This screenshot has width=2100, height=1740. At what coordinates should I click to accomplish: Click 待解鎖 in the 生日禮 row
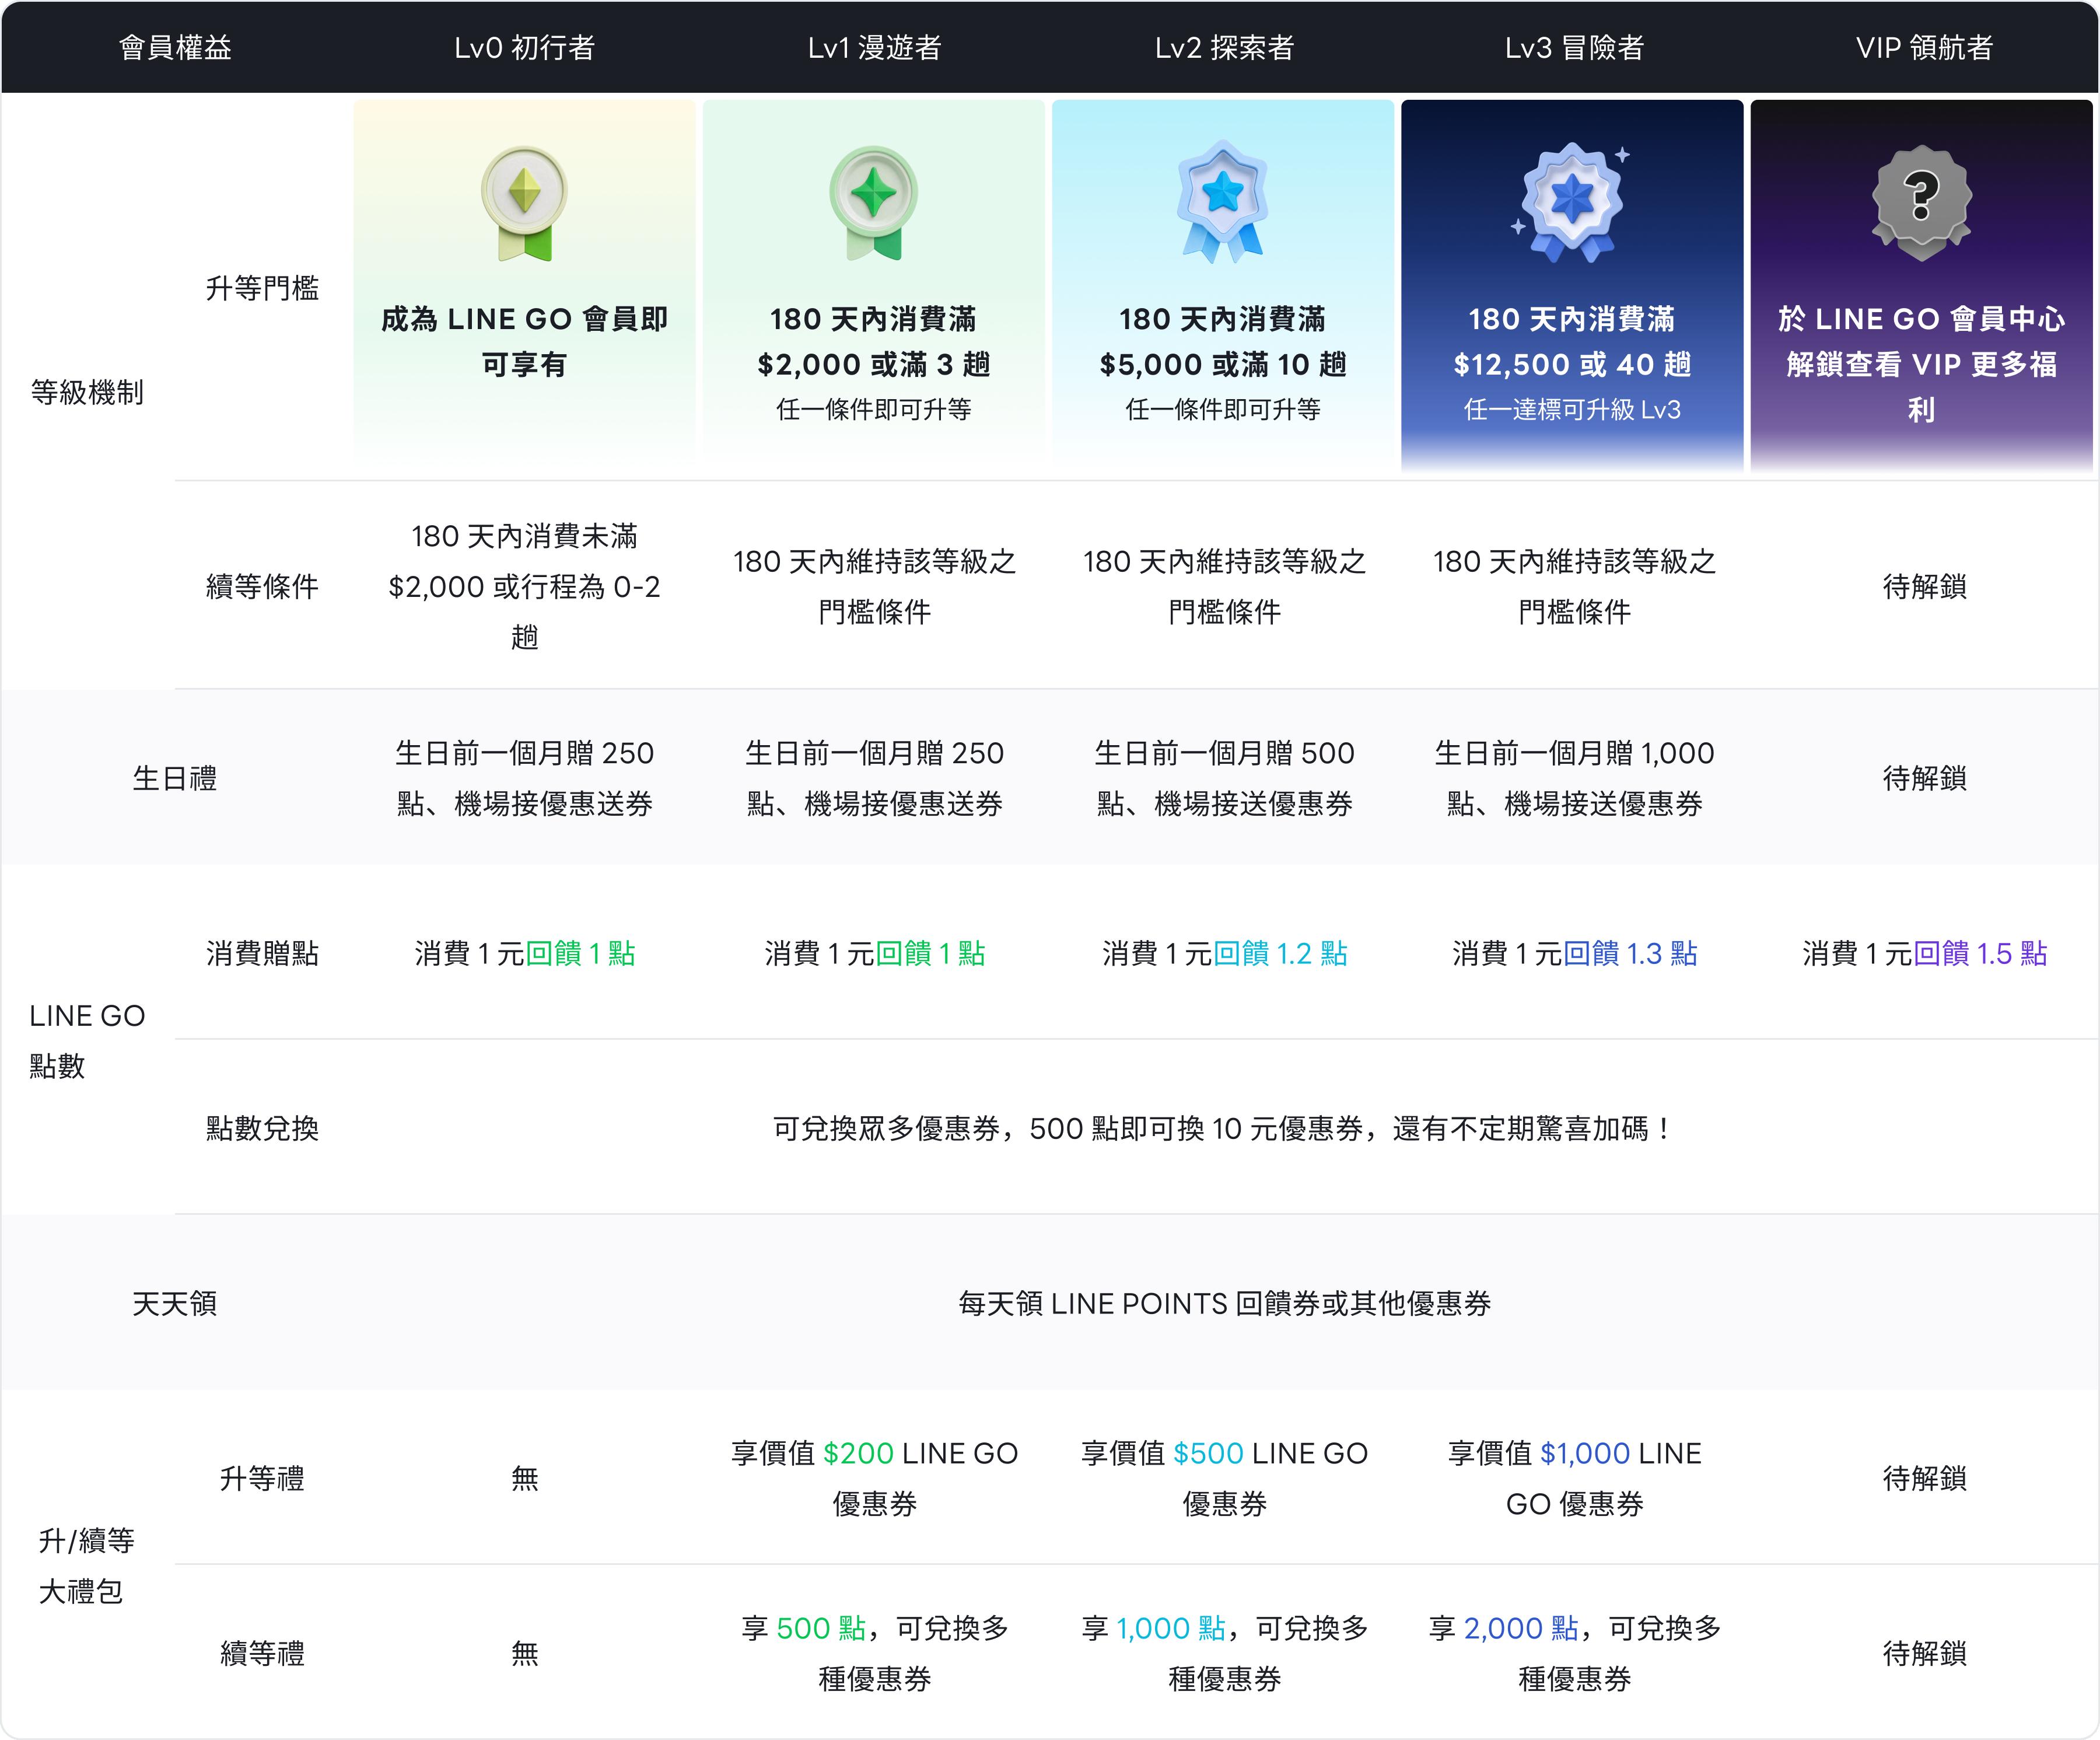[x=1924, y=778]
